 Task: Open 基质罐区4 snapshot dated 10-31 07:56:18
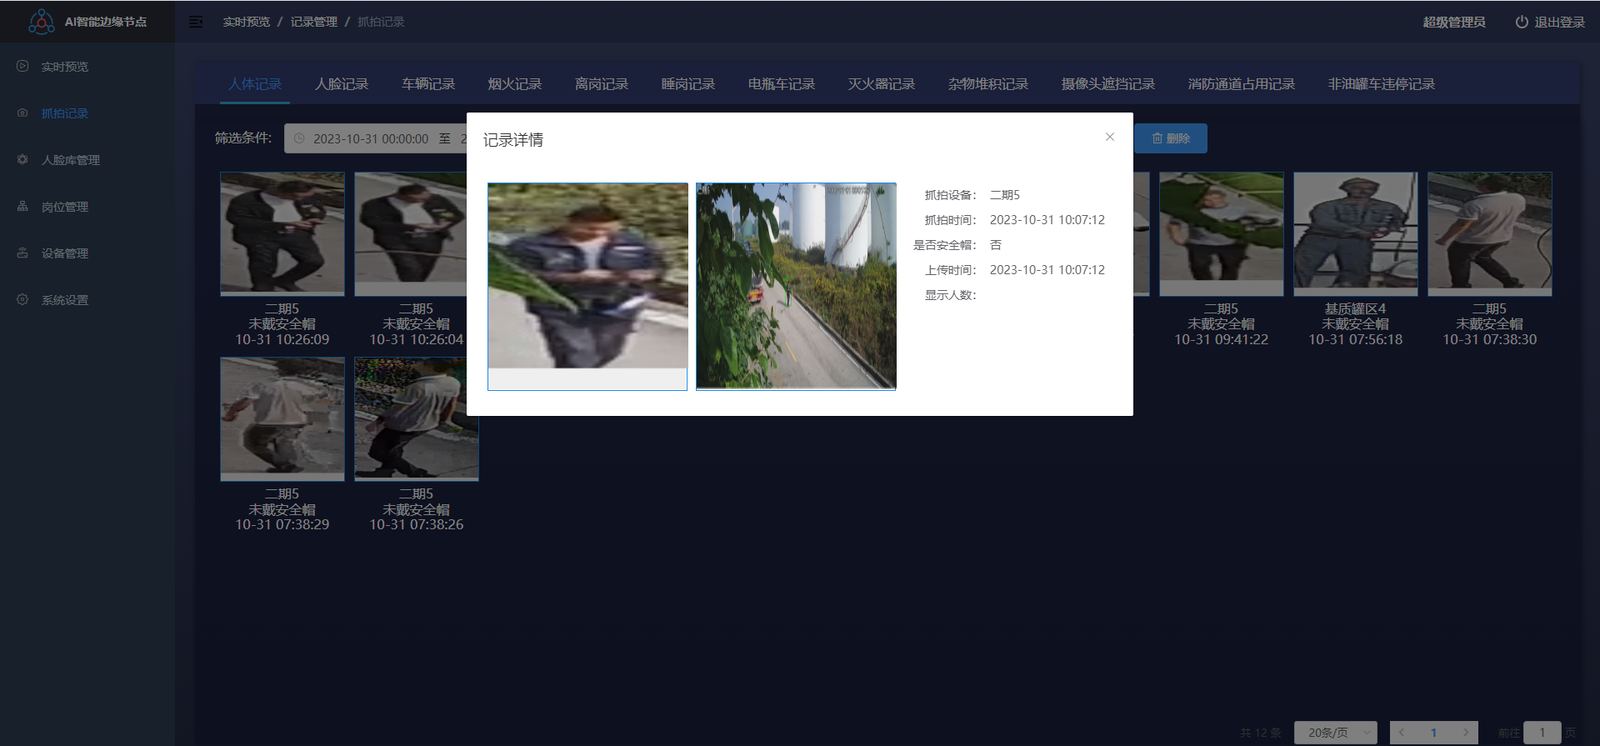point(1355,234)
